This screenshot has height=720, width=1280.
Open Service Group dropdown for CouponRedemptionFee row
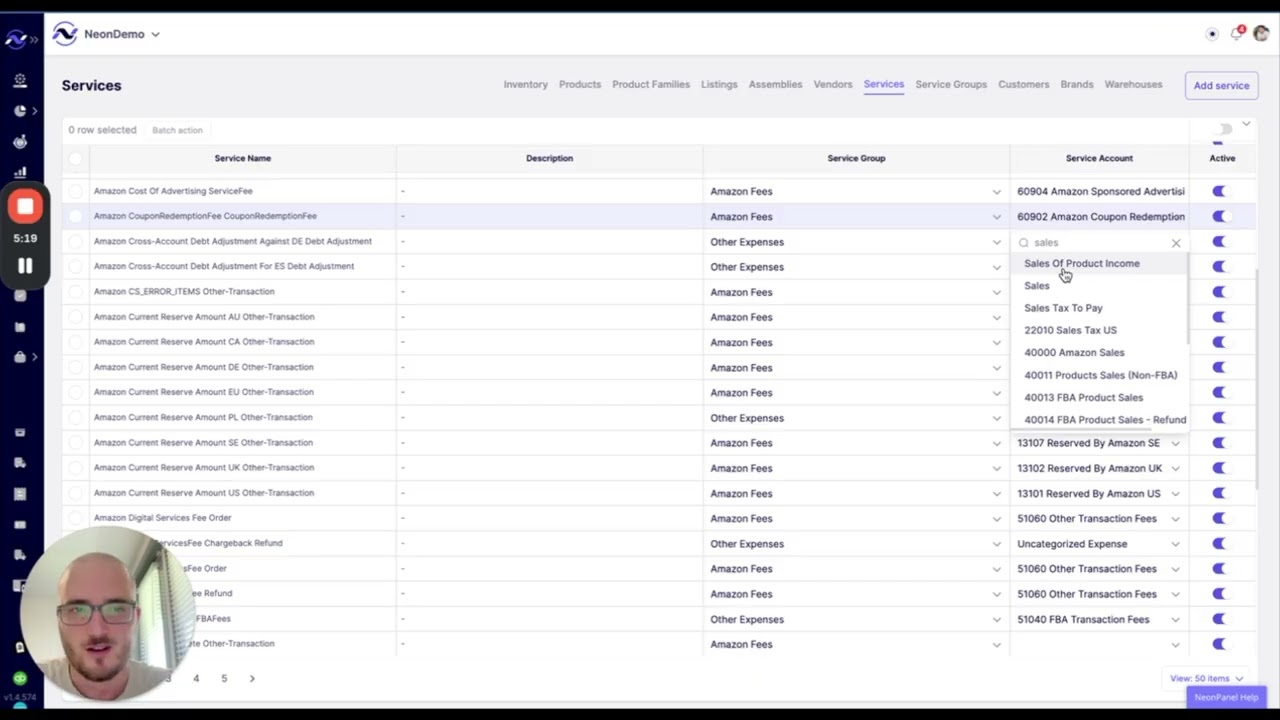(x=996, y=217)
